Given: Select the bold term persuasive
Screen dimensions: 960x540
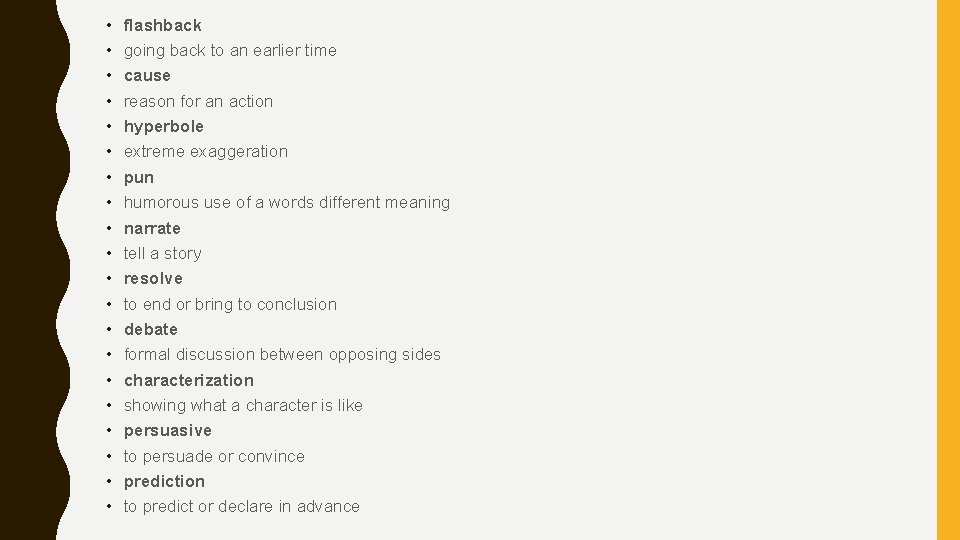Looking at the screenshot, I should pyautogui.click(x=167, y=431).
